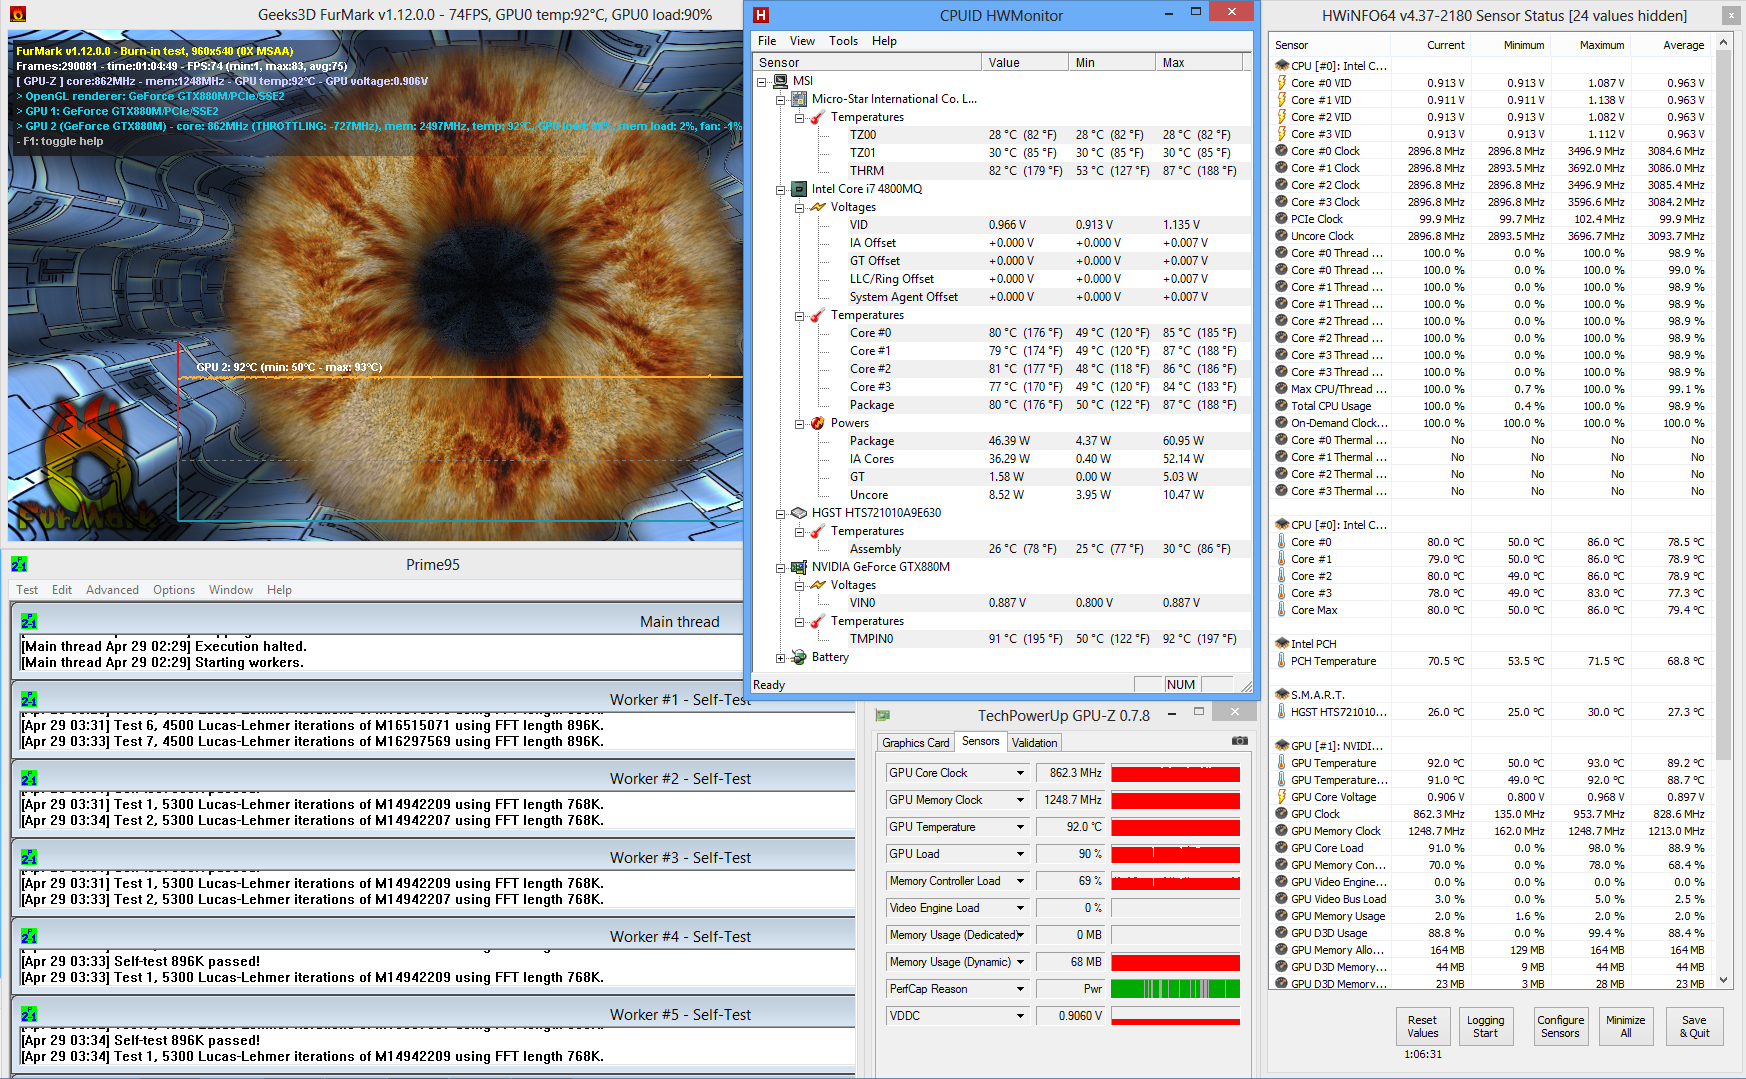Image resolution: width=1746 pixels, height=1079 pixels.
Task: Select the TMPIN0 row in HWMonitor
Action: (1000, 639)
